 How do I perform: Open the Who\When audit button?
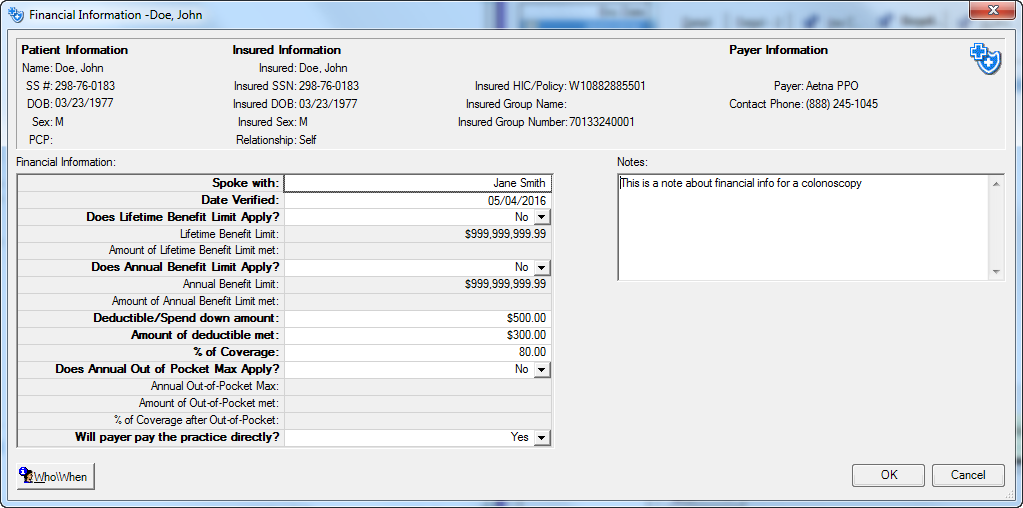tap(56, 477)
